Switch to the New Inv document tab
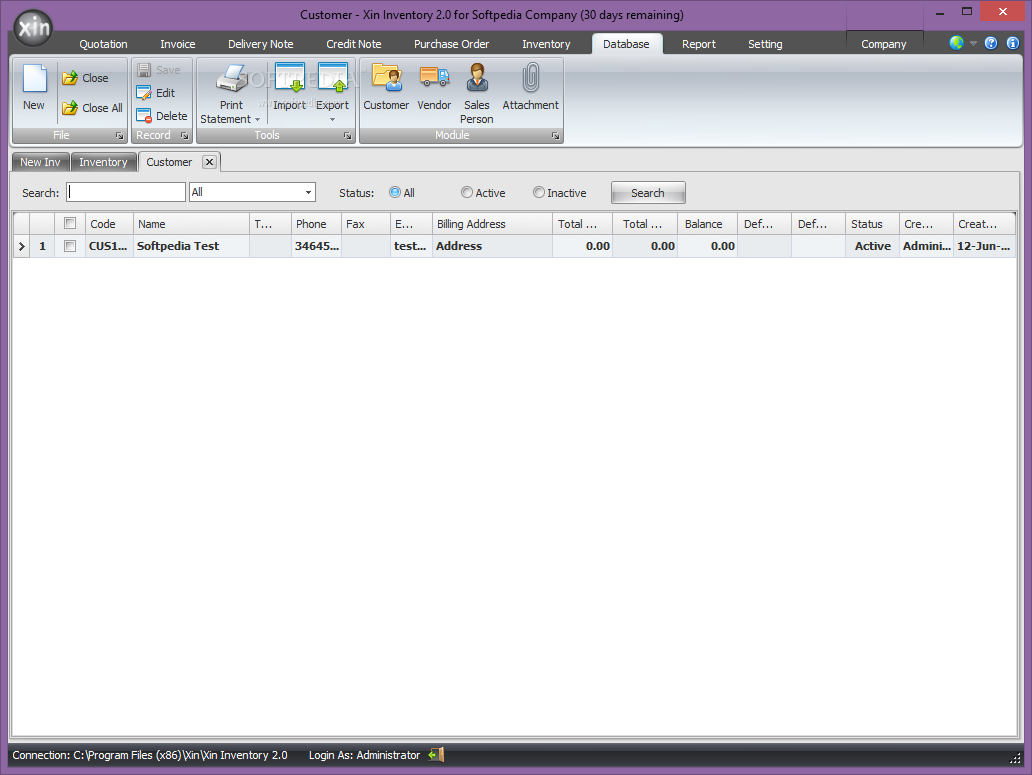This screenshot has height=775, width=1032. coord(40,162)
